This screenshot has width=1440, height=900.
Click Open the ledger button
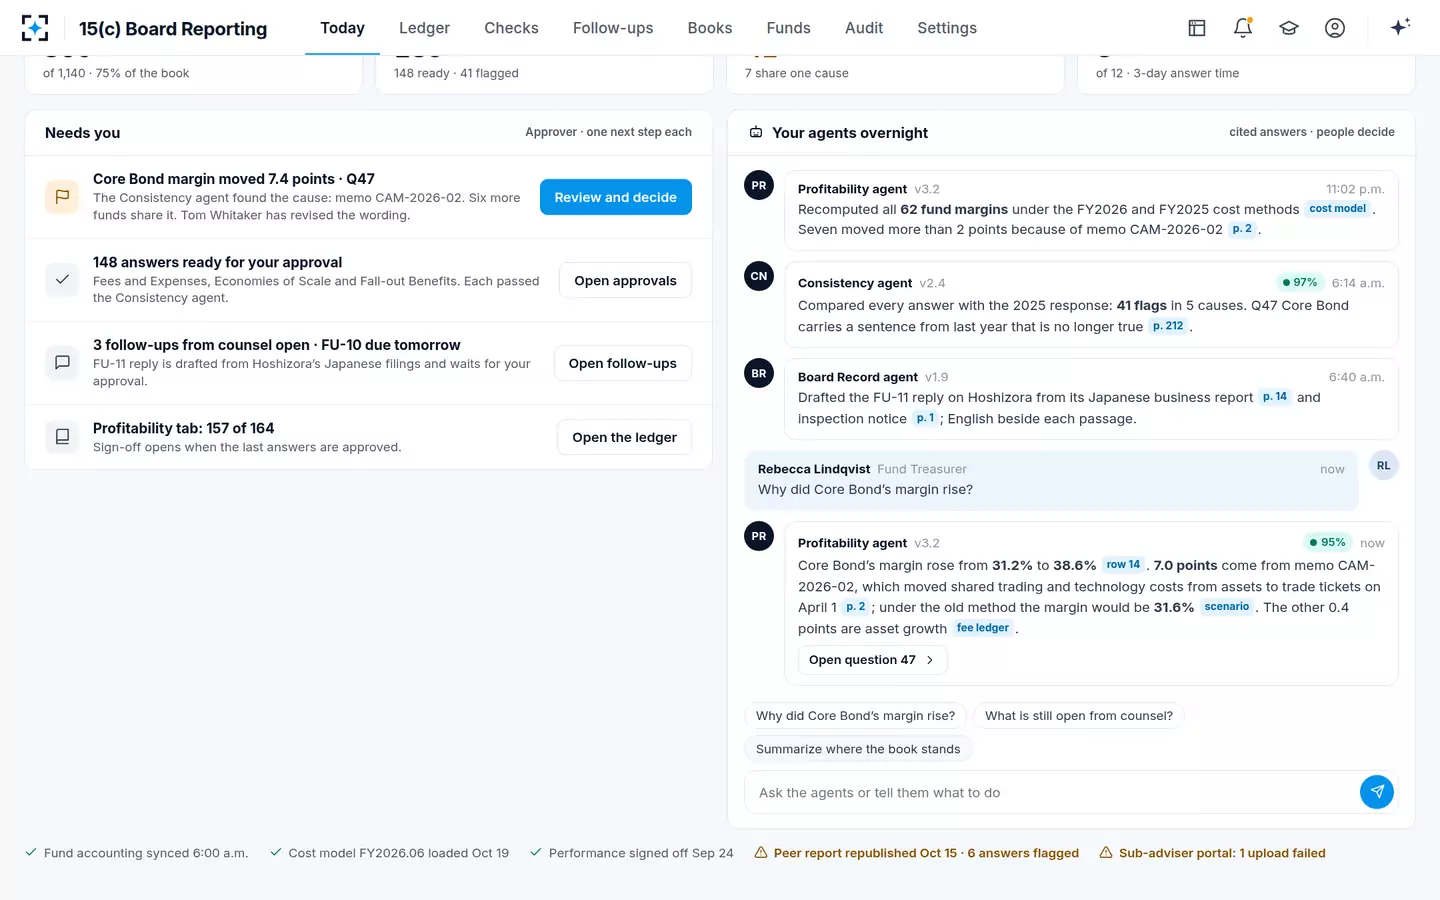pos(624,437)
